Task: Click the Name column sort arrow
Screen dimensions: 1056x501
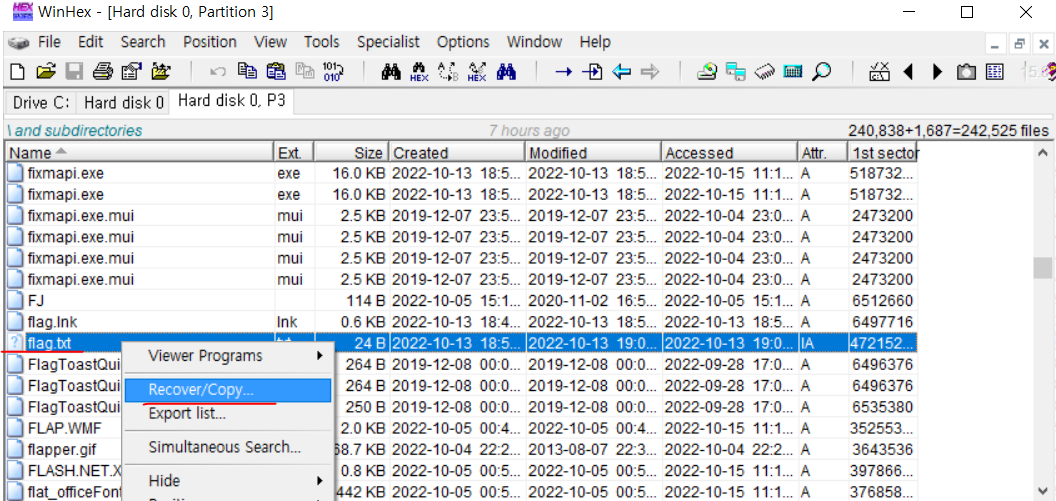Action: click(x=61, y=152)
